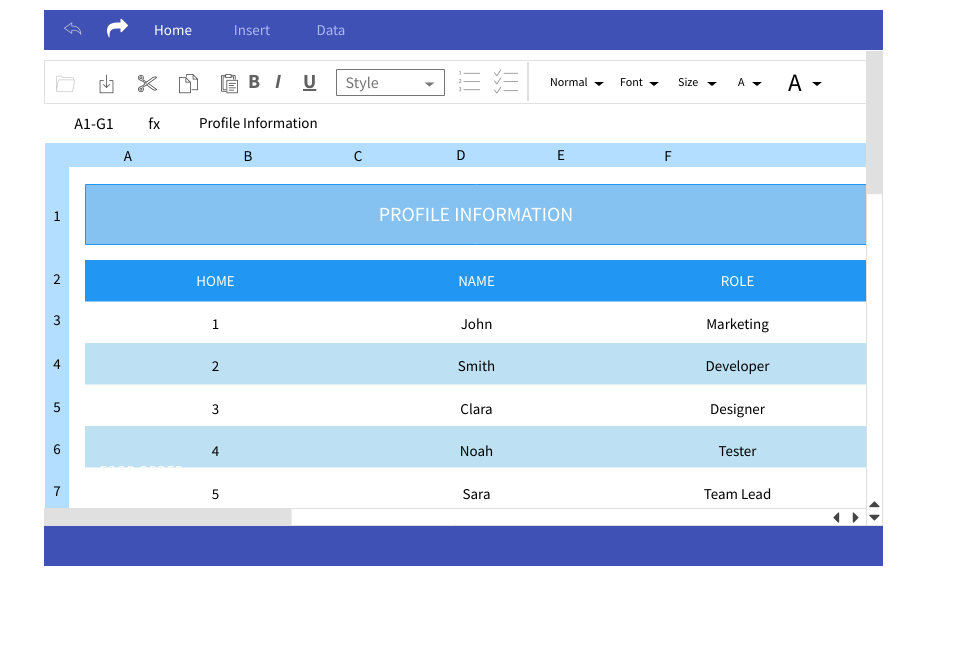Toggle Underline formatting
953x666 pixels.
309,82
